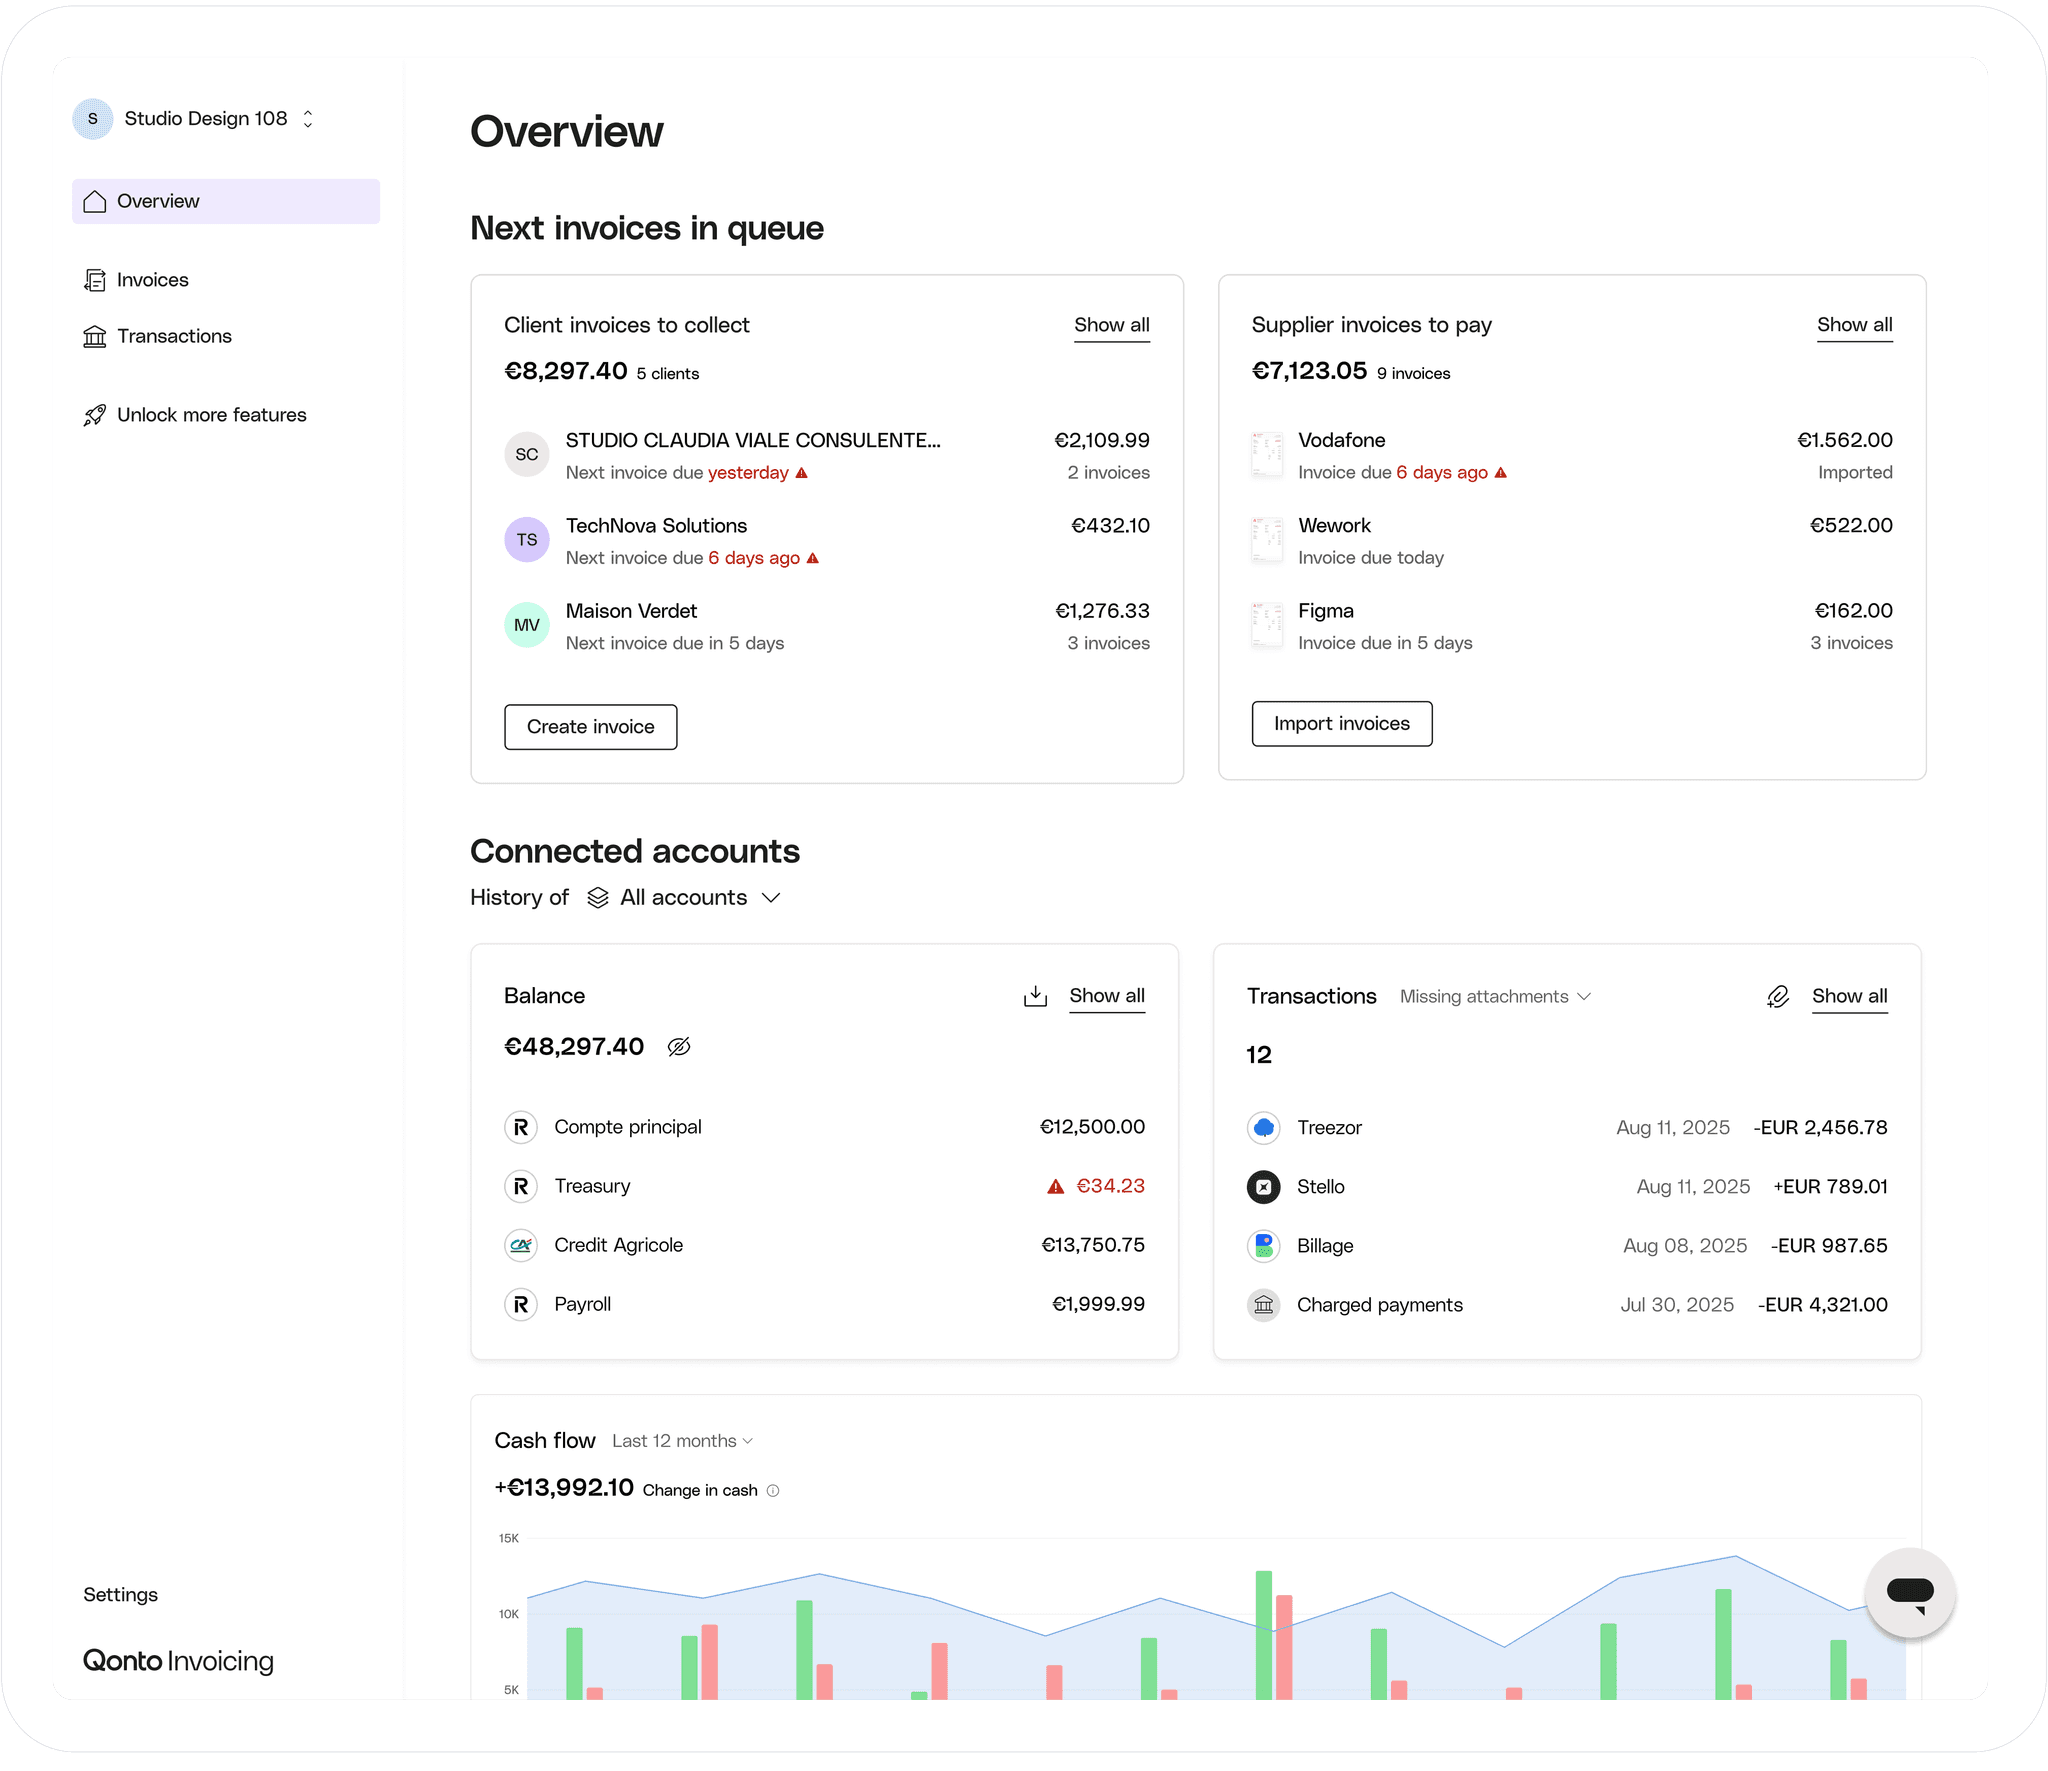The width and height of the screenshot is (2048, 1771).
Task: Open the chat support bubble
Action: pos(1909,1592)
